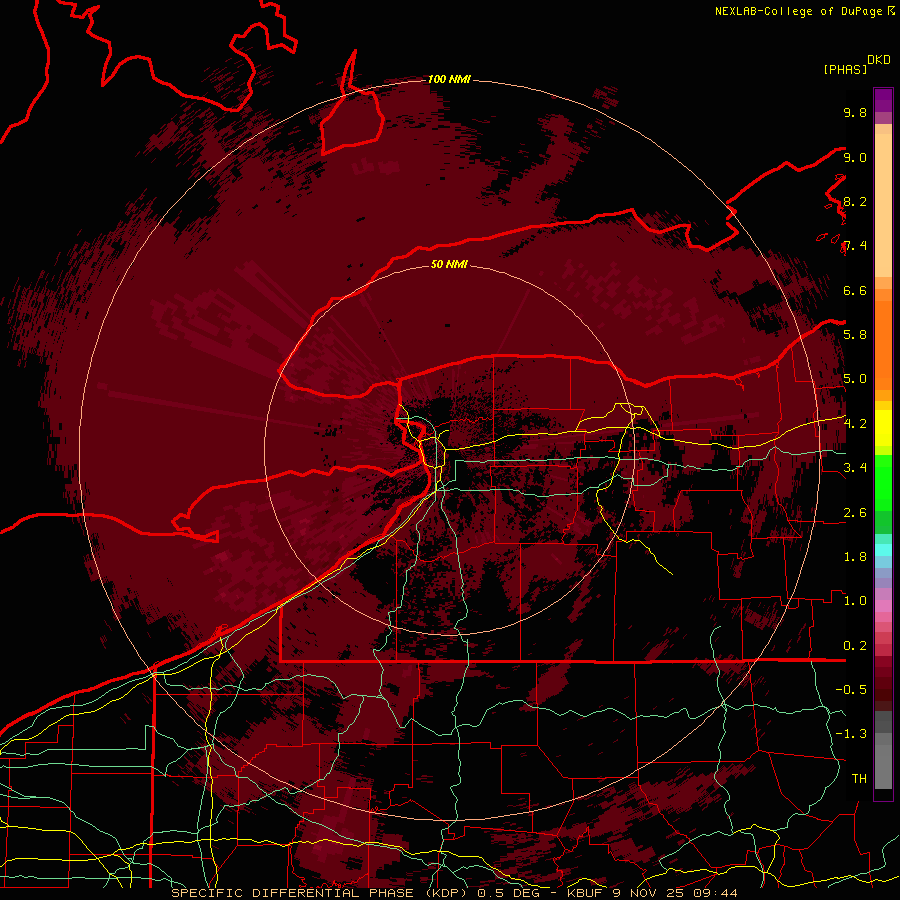Screen dimensions: 900x900
Task: Pick the cyan segment of the color bar
Action: 883,550
